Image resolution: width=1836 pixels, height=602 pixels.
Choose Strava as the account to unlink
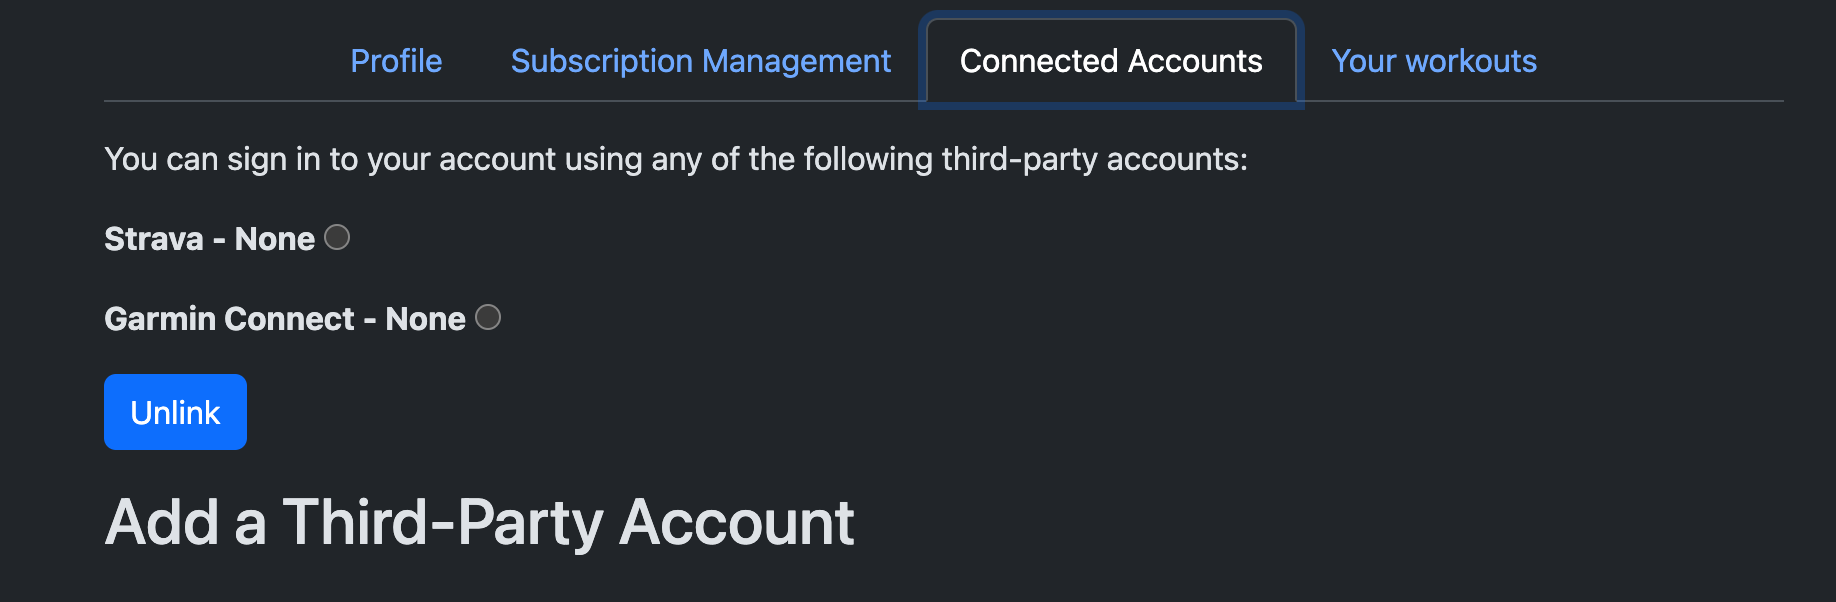click(338, 238)
